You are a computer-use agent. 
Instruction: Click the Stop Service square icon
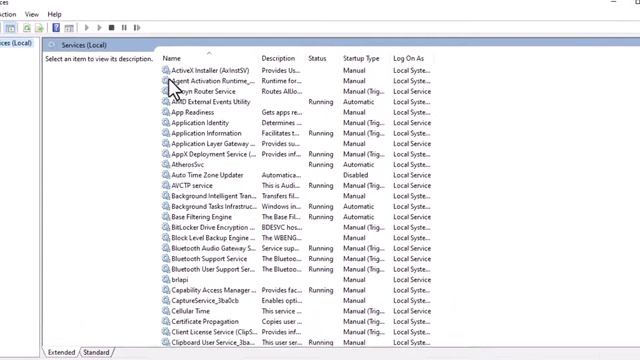(111, 28)
